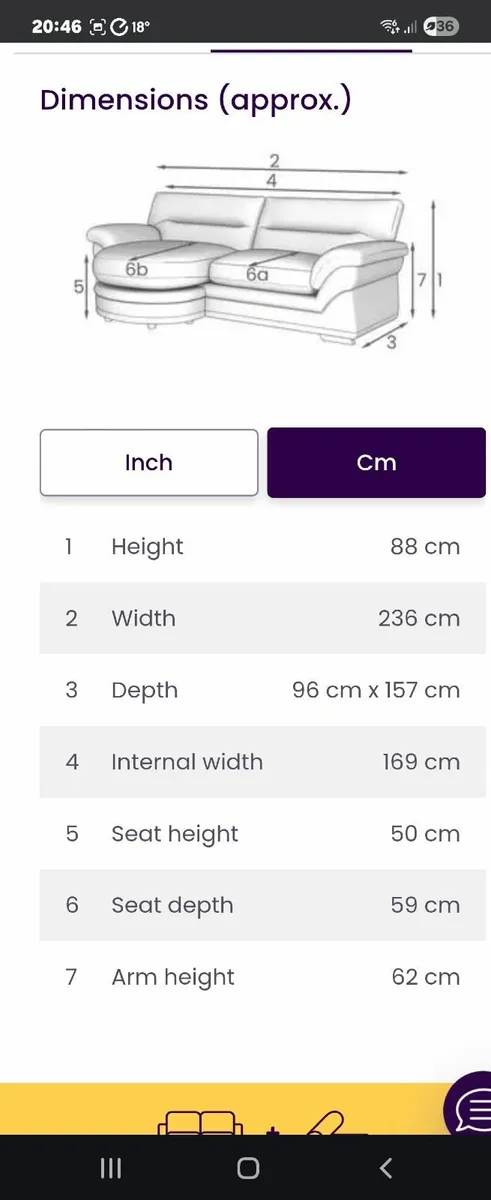
Task: Tap the clock showing 20:46
Action: pyautogui.click(x=56, y=27)
